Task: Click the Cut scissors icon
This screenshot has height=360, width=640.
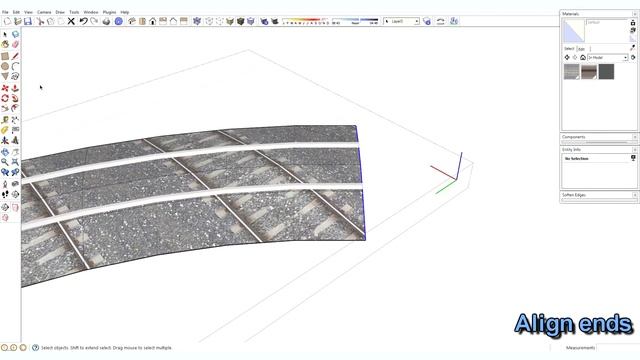Action: tap(40, 21)
